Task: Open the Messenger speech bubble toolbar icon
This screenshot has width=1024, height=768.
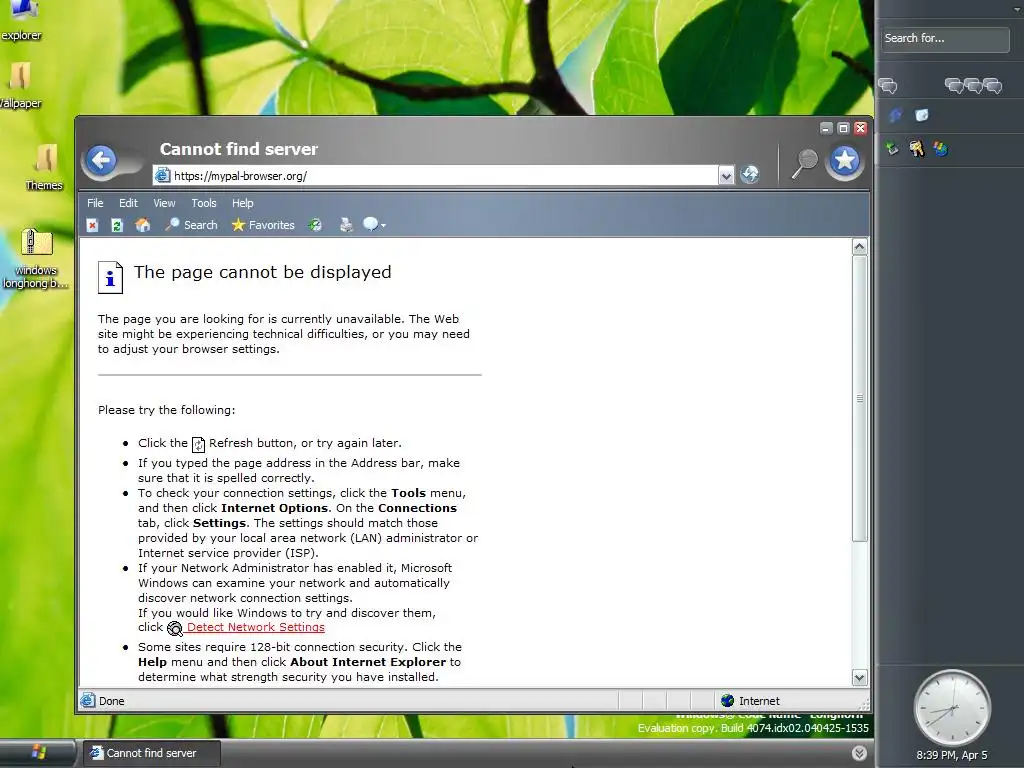Action: point(370,225)
